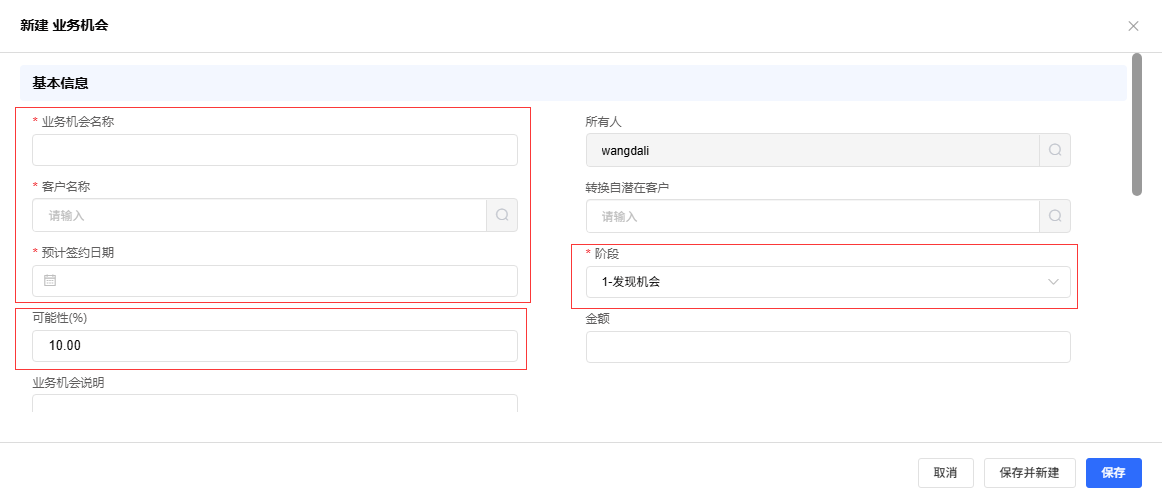Click the 转换自潜在客户 search magnifier icon
The width and height of the screenshot is (1162, 494).
(1055, 216)
